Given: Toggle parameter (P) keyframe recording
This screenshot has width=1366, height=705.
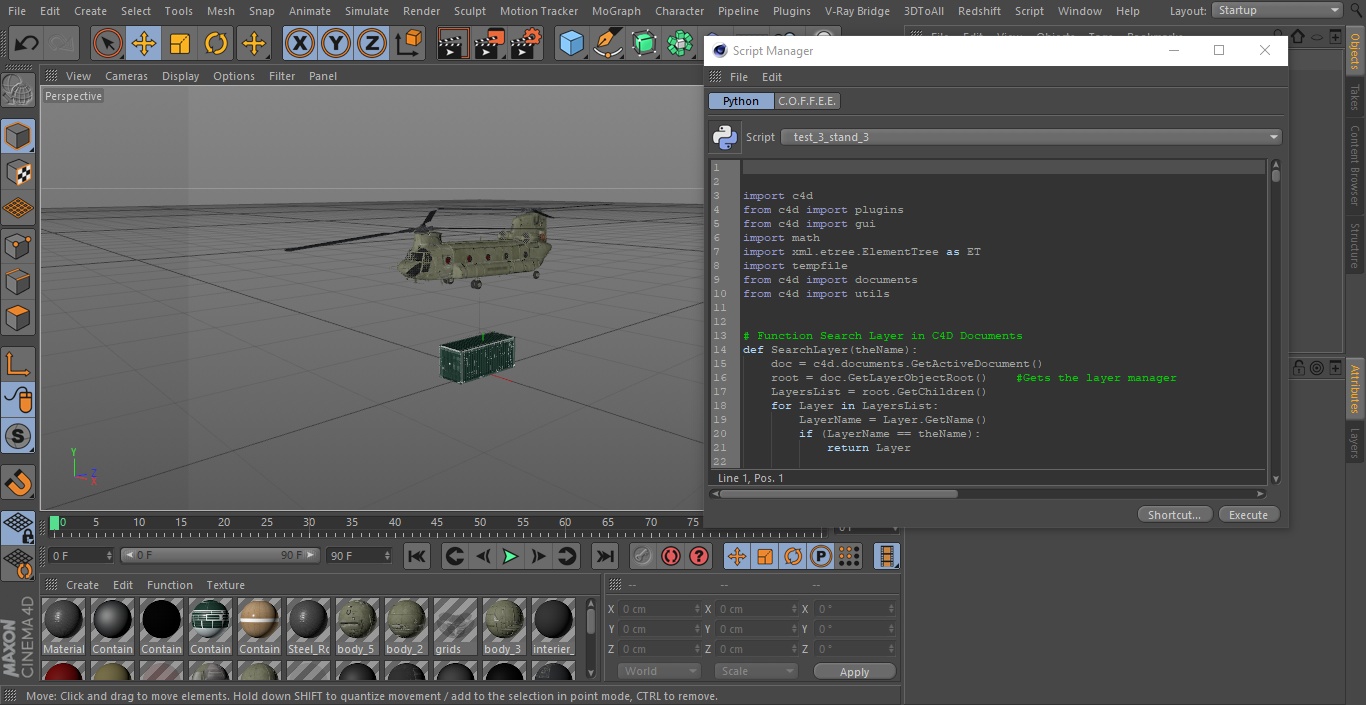Looking at the screenshot, I should click(x=821, y=556).
